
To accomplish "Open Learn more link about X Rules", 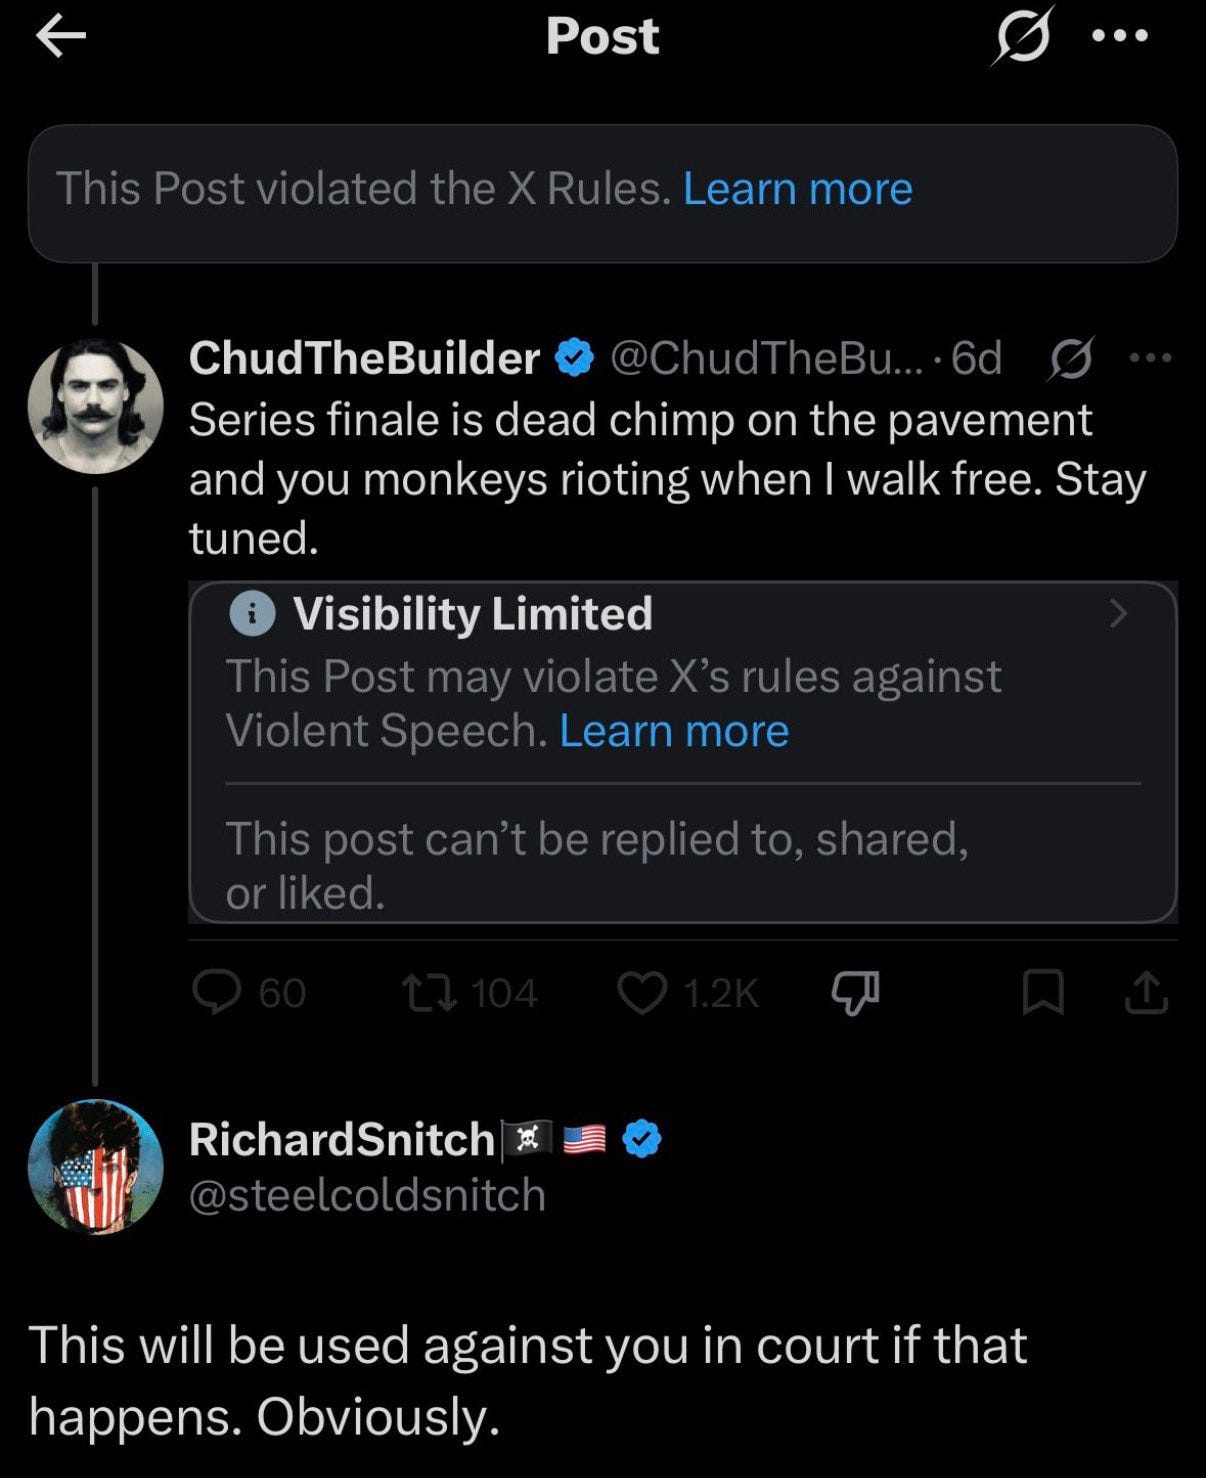I will point(797,188).
